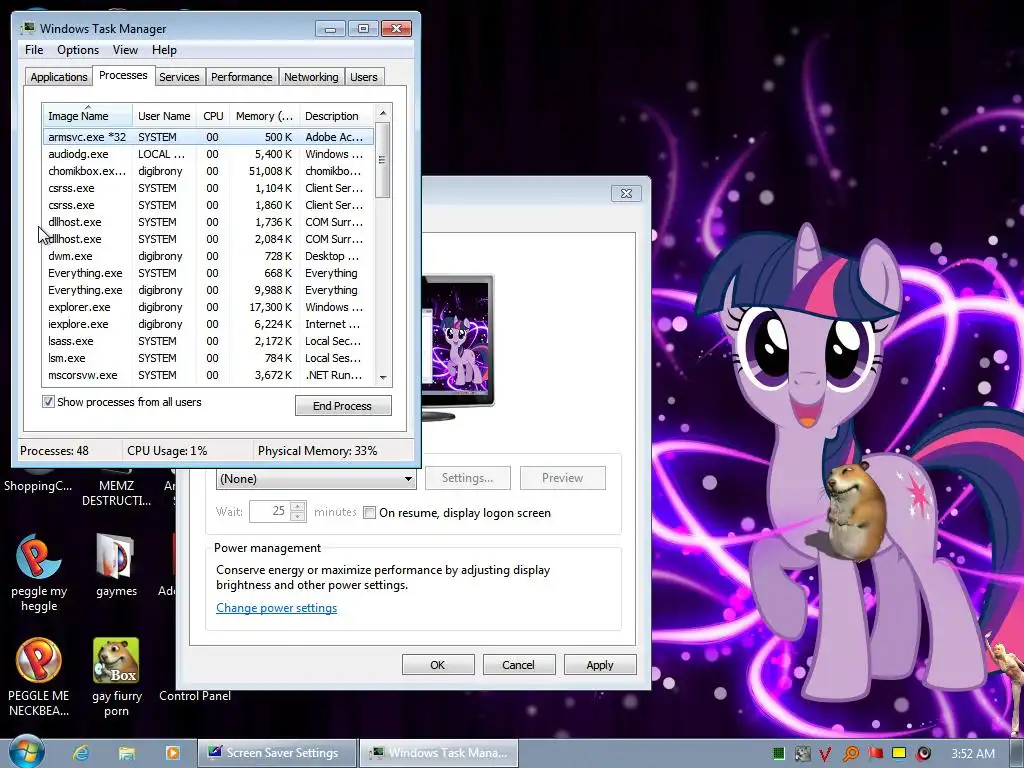
Task: Click the red V tray icon
Action: [x=825, y=754]
